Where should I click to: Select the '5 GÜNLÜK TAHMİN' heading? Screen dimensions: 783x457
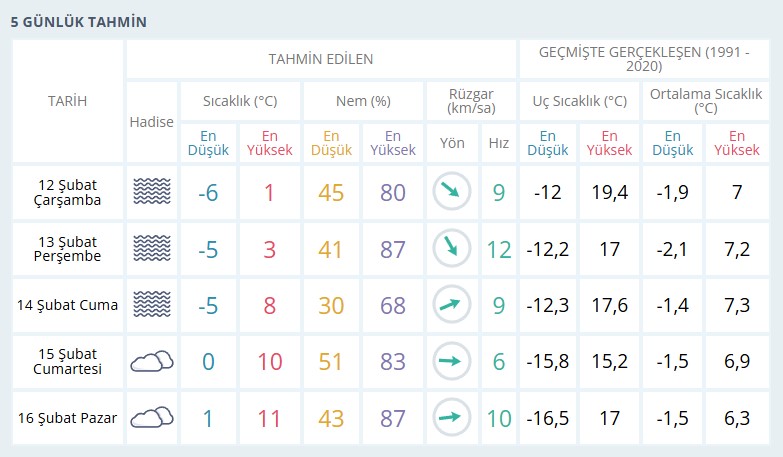pyautogui.click(x=79, y=22)
